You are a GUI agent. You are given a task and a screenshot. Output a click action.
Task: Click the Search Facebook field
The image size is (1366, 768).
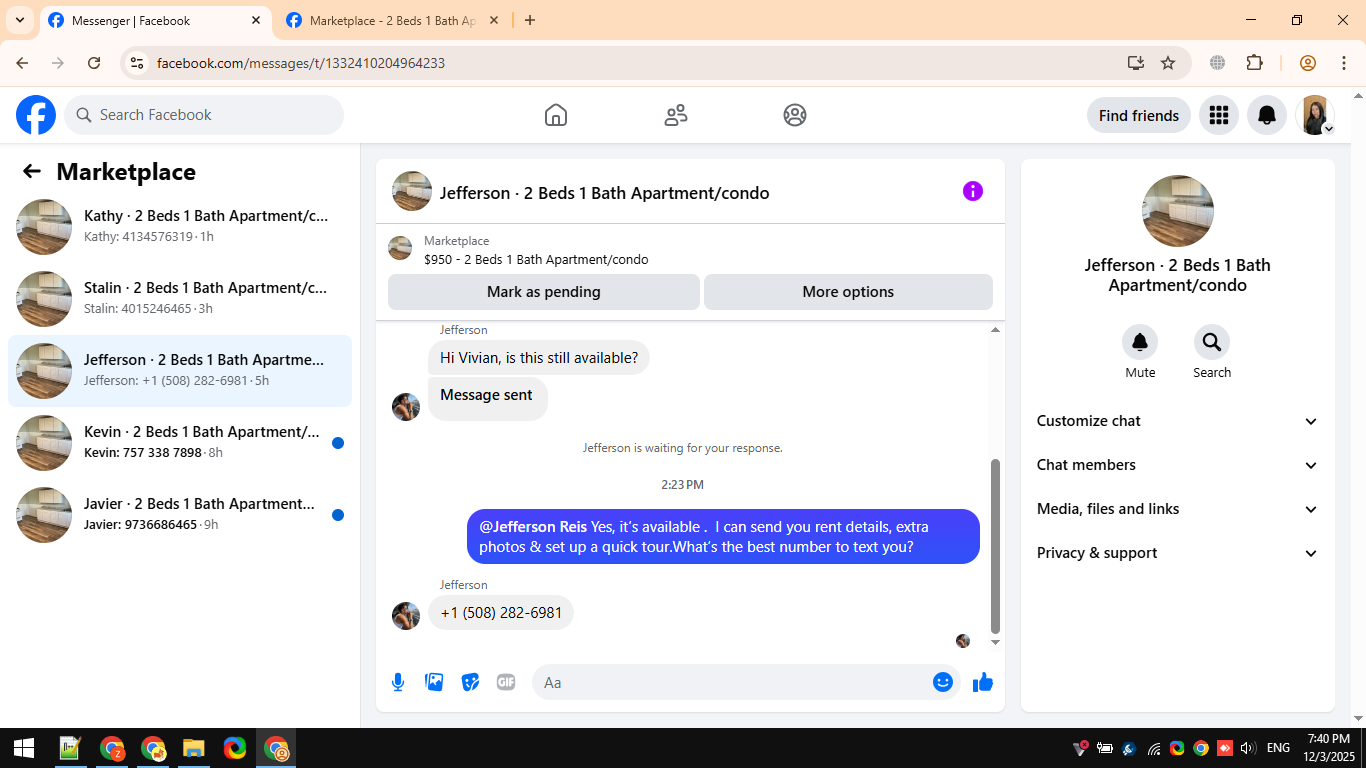[x=204, y=115]
